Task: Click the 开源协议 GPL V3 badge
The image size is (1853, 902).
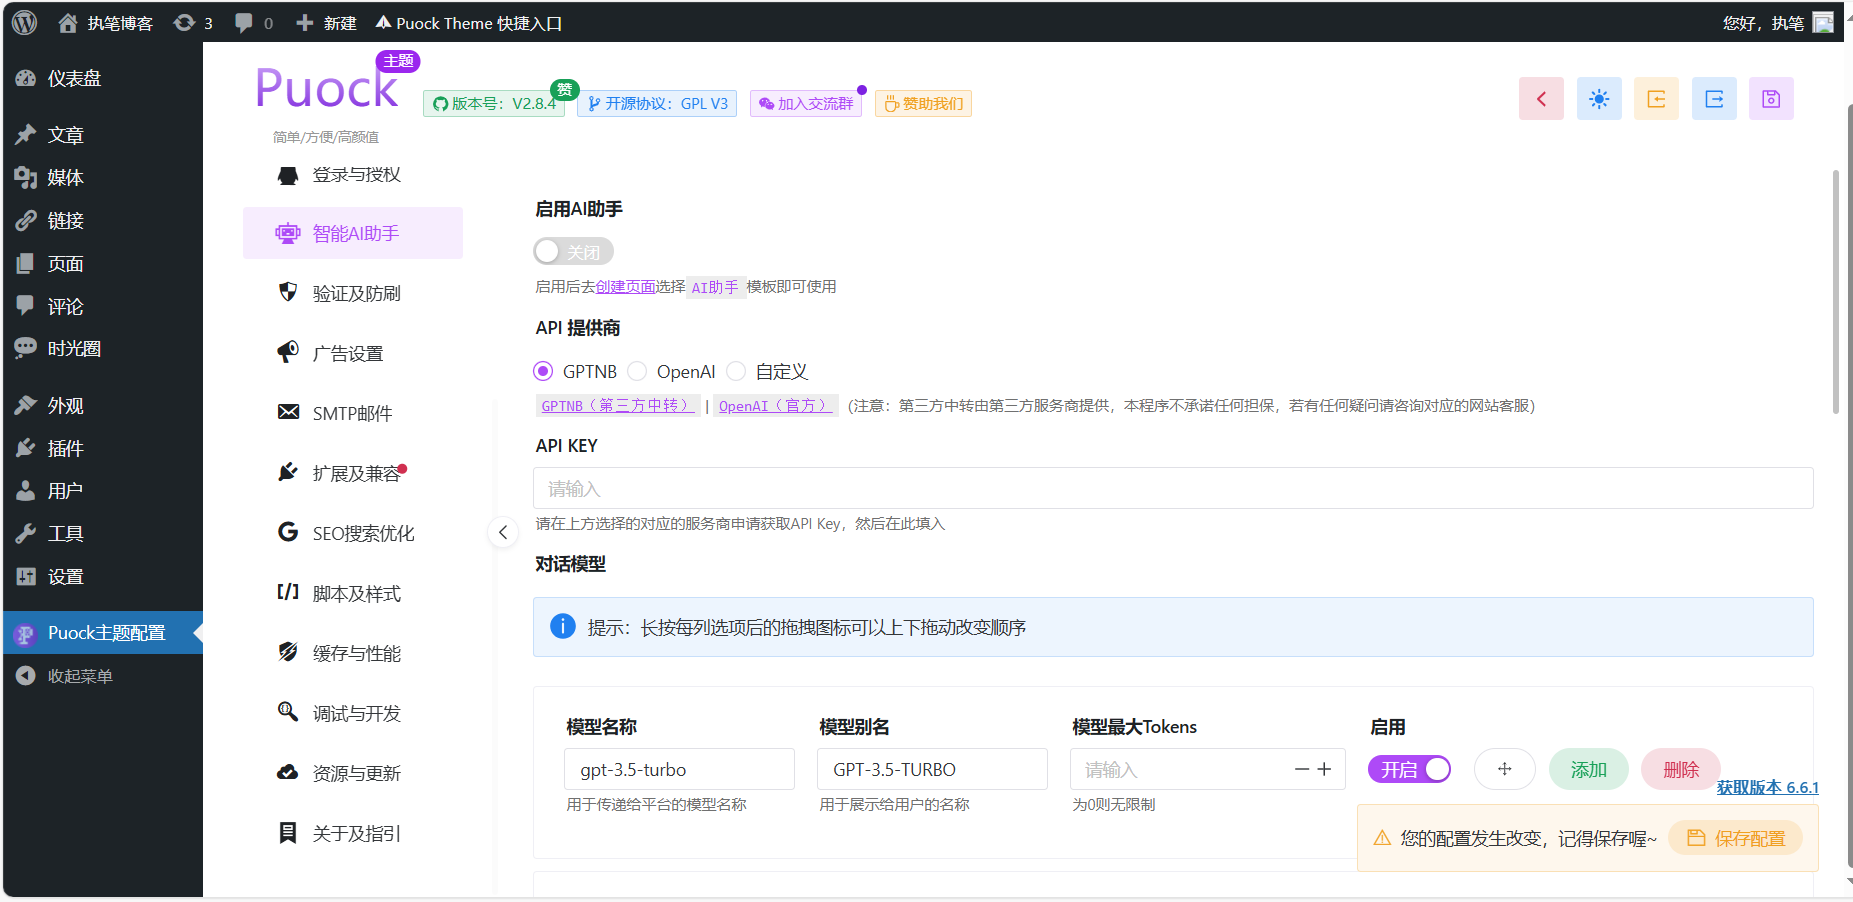Action: pyautogui.click(x=657, y=104)
